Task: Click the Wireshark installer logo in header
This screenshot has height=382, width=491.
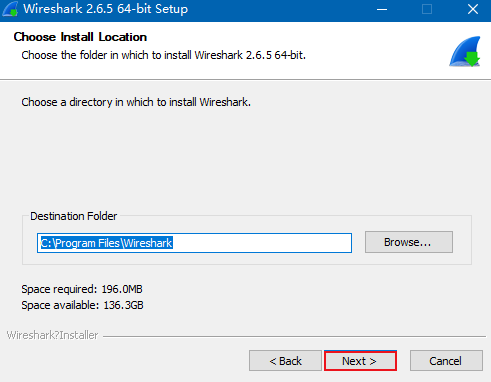Action: [x=465, y=52]
